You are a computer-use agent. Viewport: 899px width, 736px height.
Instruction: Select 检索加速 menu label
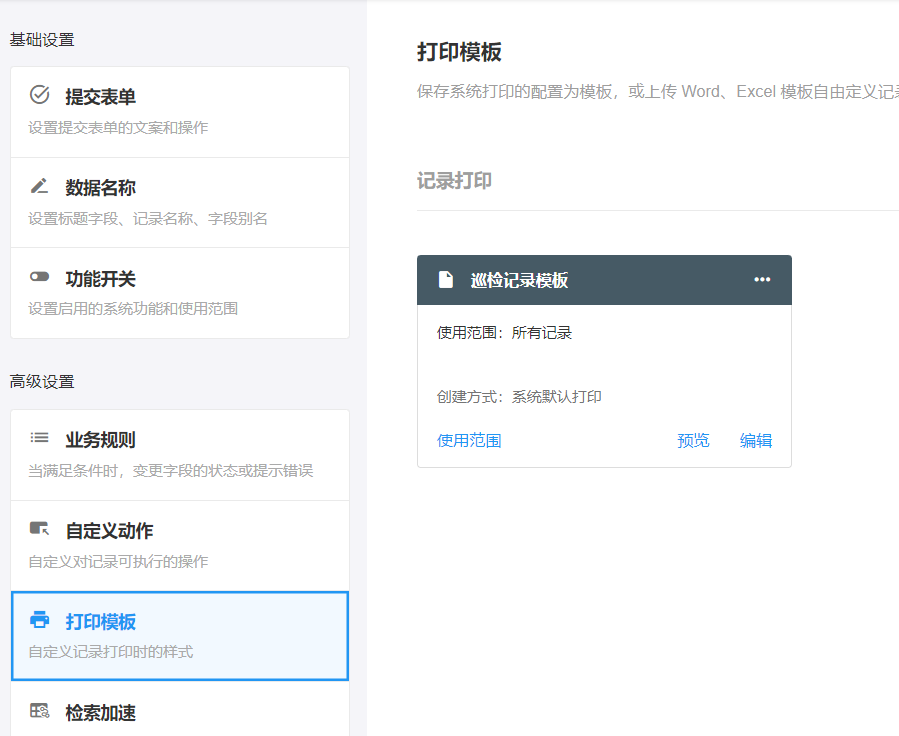click(101, 713)
